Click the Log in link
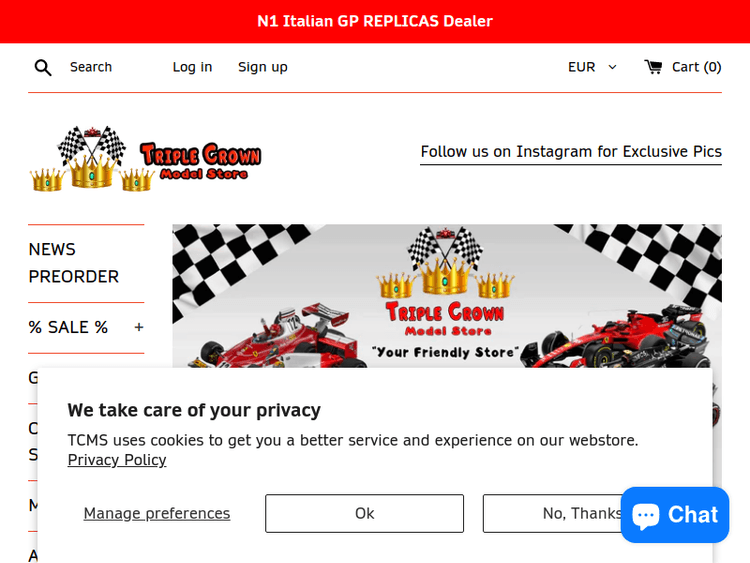Viewport: 750px width, 563px height. (192, 67)
